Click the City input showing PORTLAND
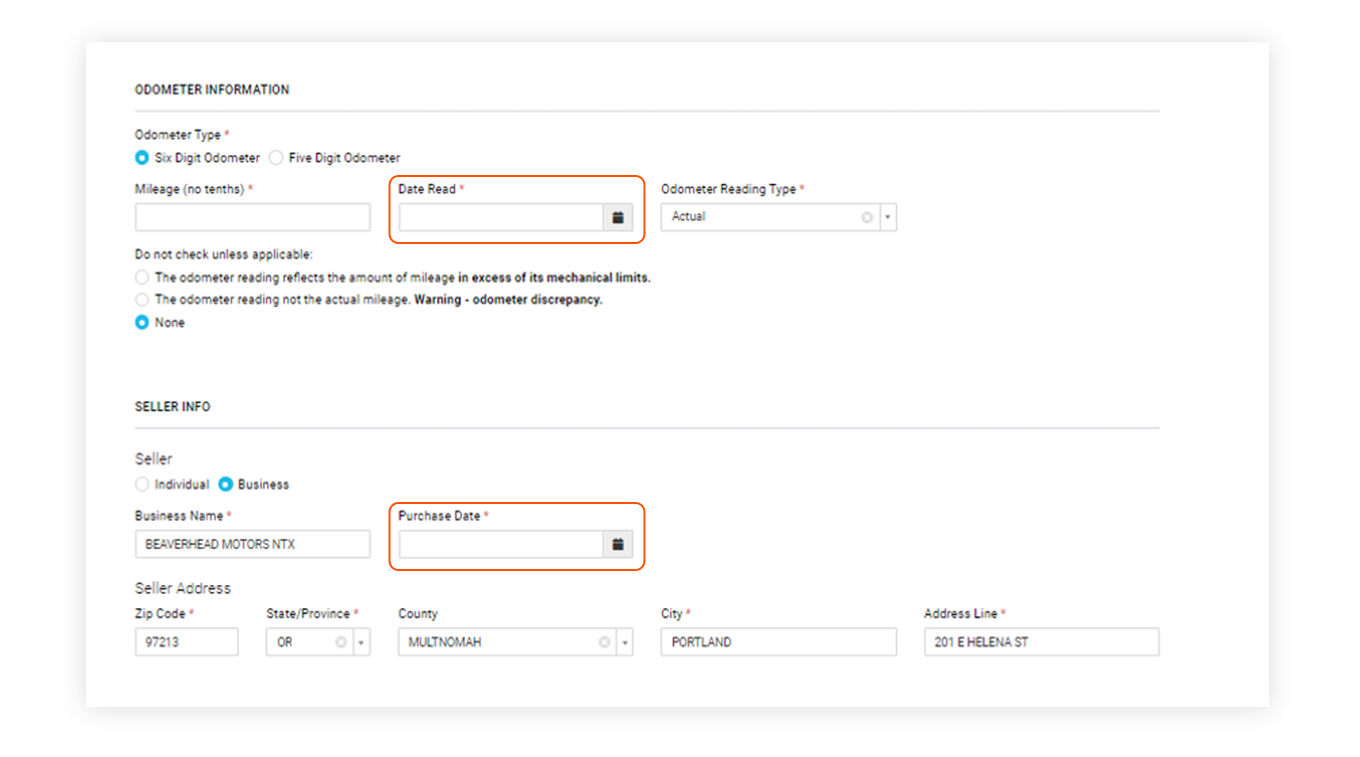The width and height of the screenshot is (1360, 757). point(778,641)
